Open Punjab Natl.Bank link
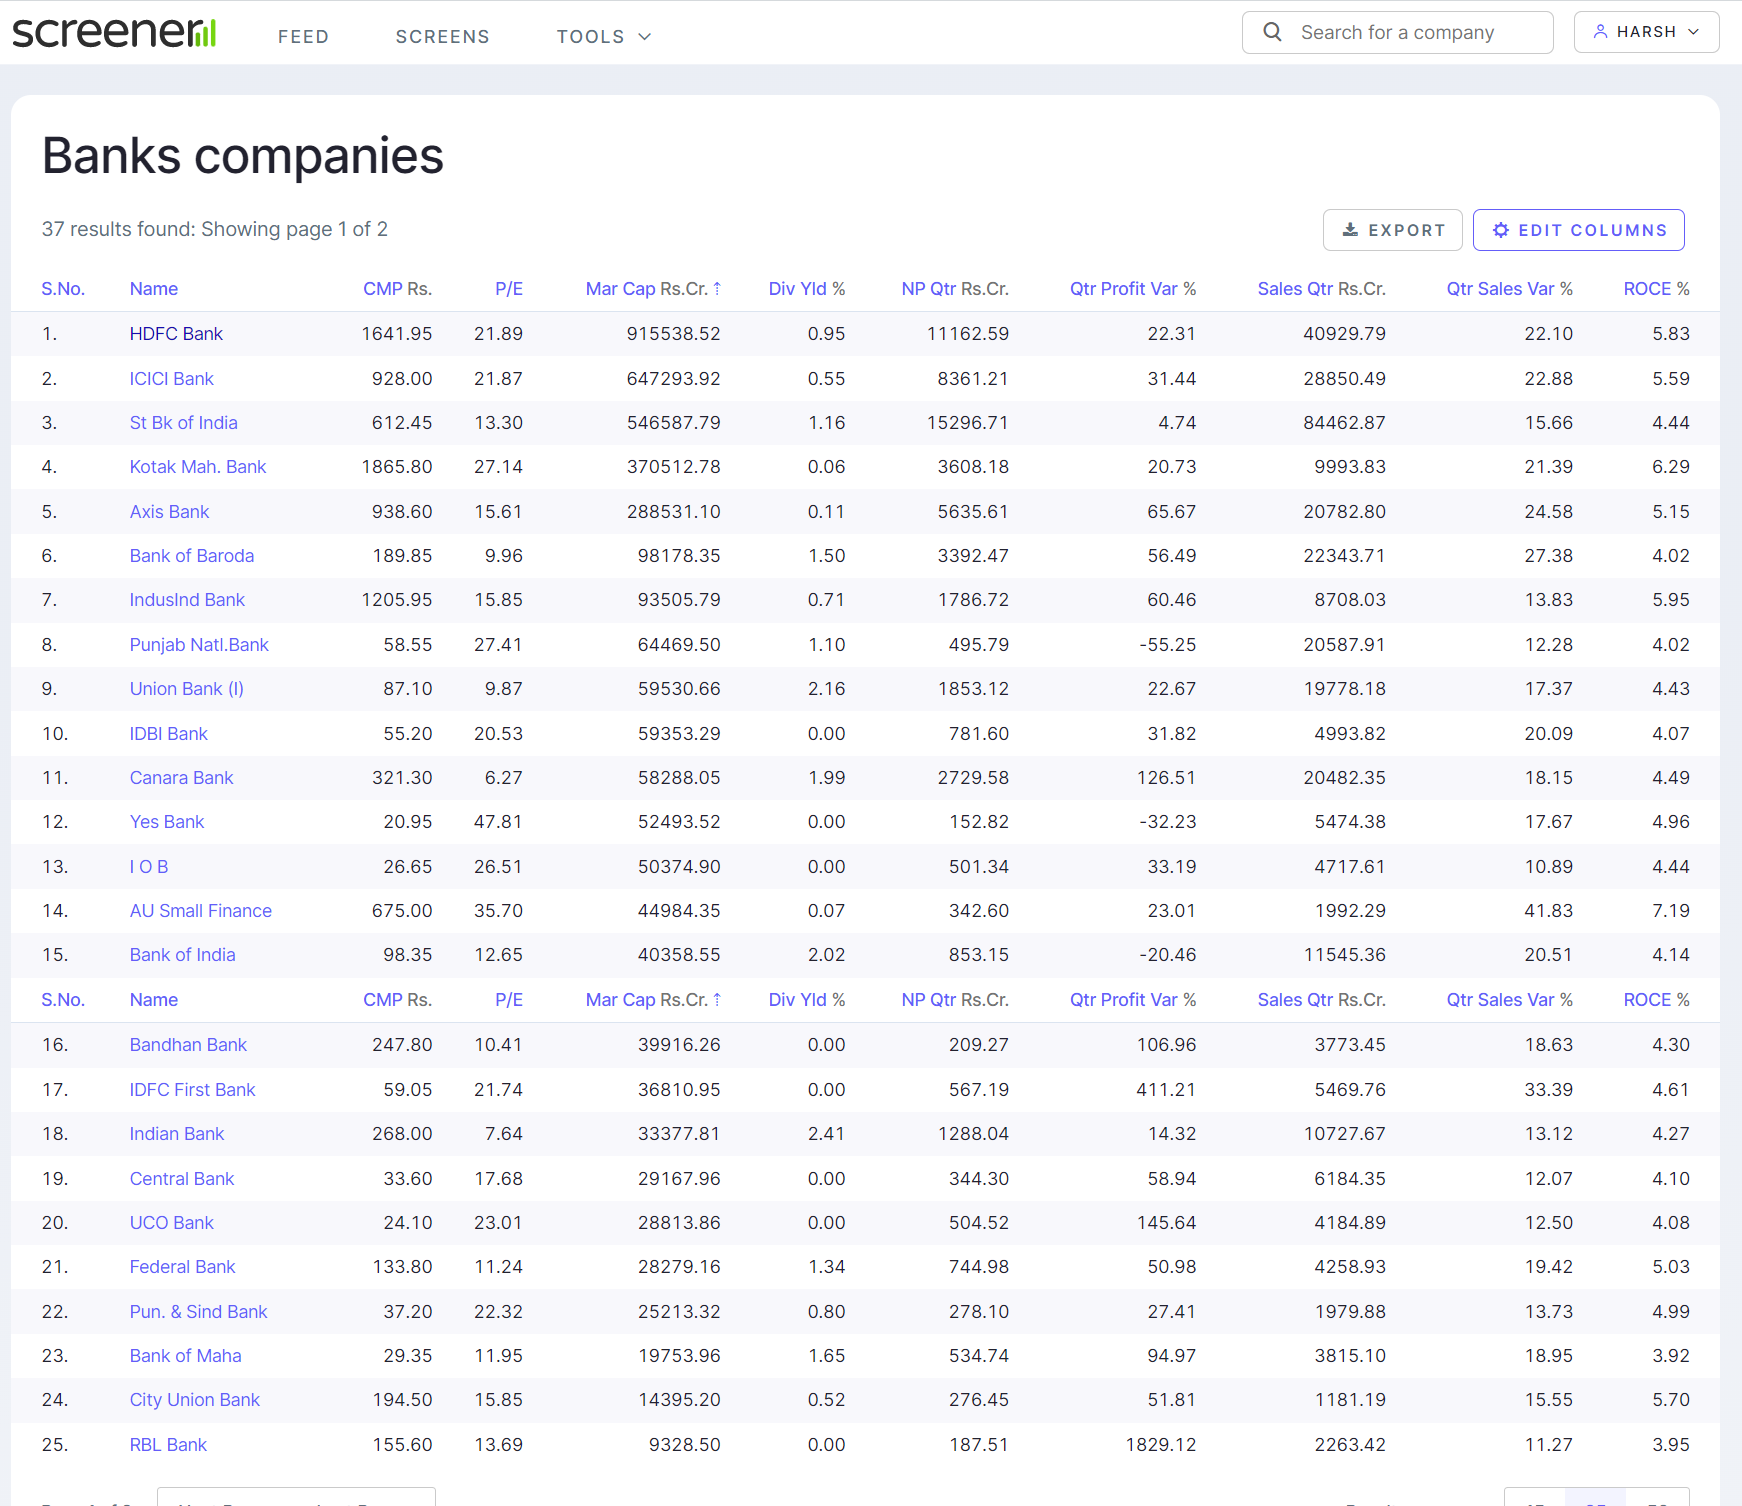Image resolution: width=1742 pixels, height=1506 pixels. pyautogui.click(x=199, y=645)
